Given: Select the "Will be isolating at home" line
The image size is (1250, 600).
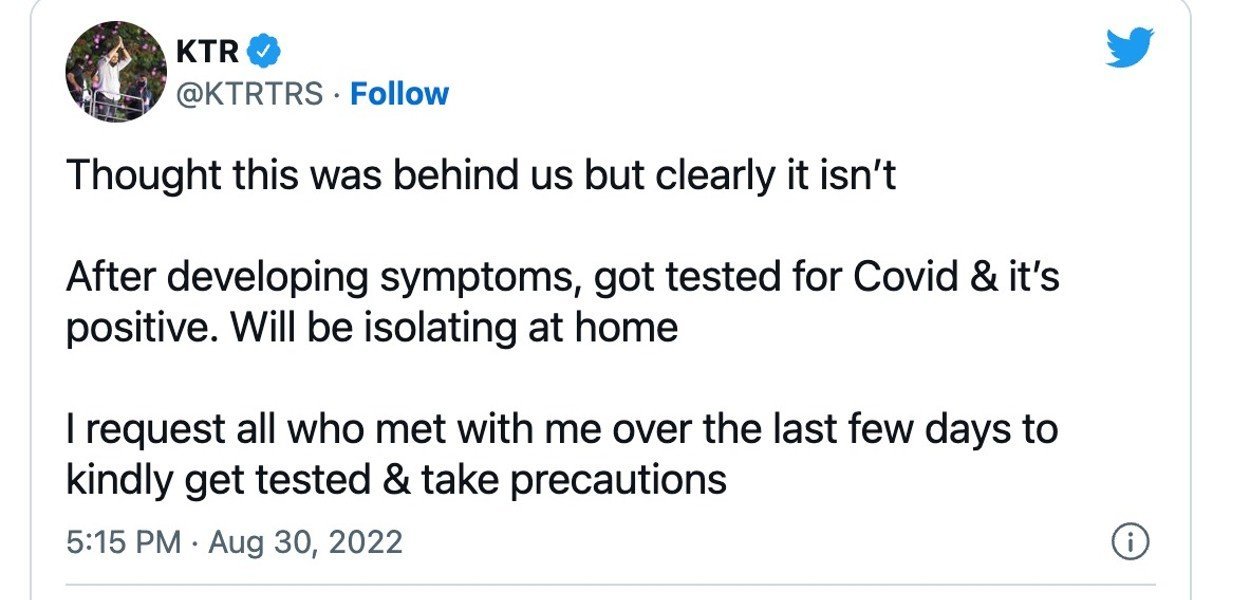Looking at the screenshot, I should click(x=454, y=328).
